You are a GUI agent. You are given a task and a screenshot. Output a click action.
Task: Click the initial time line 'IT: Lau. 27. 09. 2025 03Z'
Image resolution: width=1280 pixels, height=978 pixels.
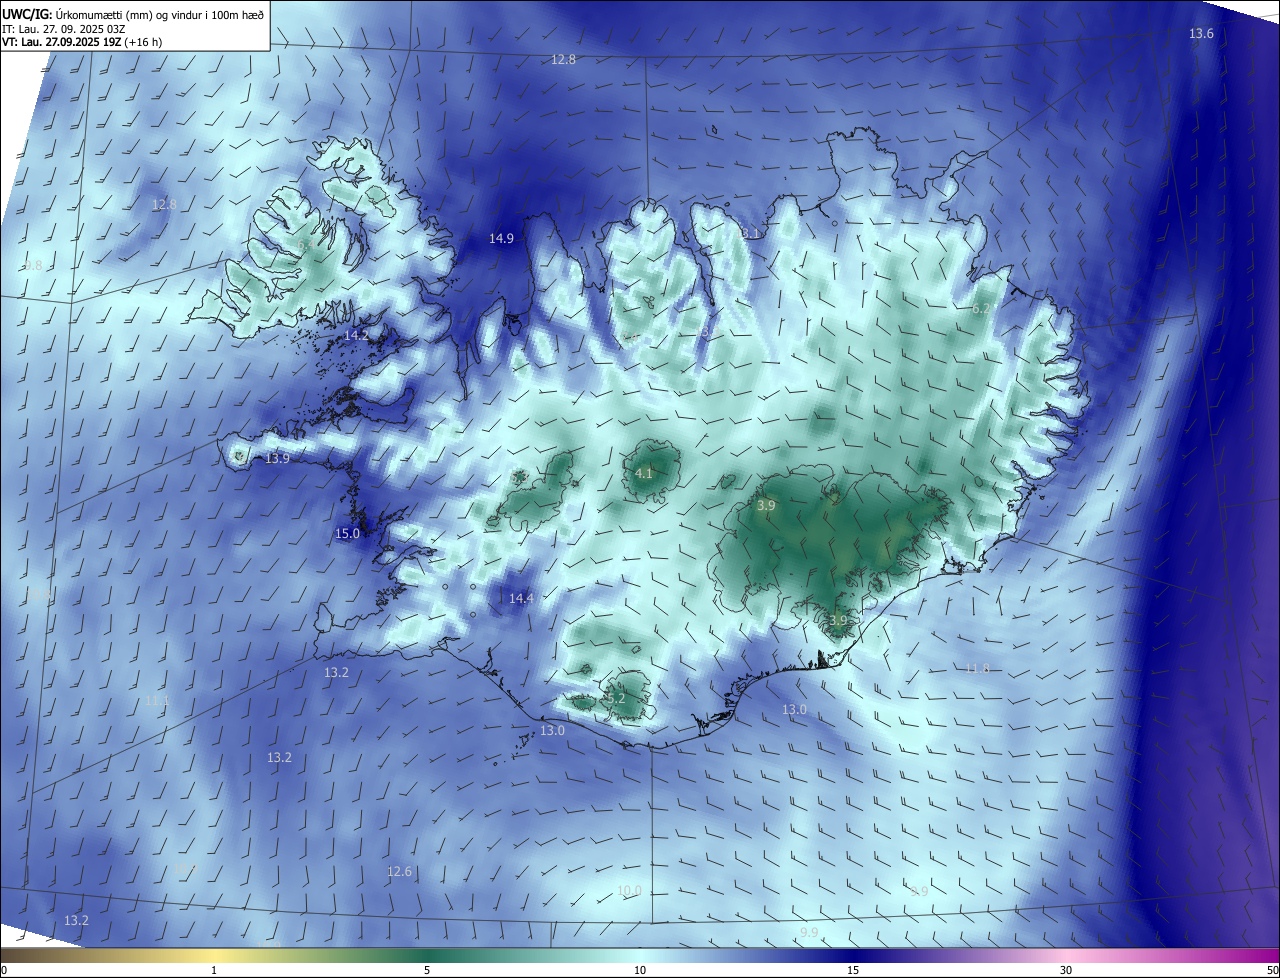pyautogui.click(x=64, y=29)
